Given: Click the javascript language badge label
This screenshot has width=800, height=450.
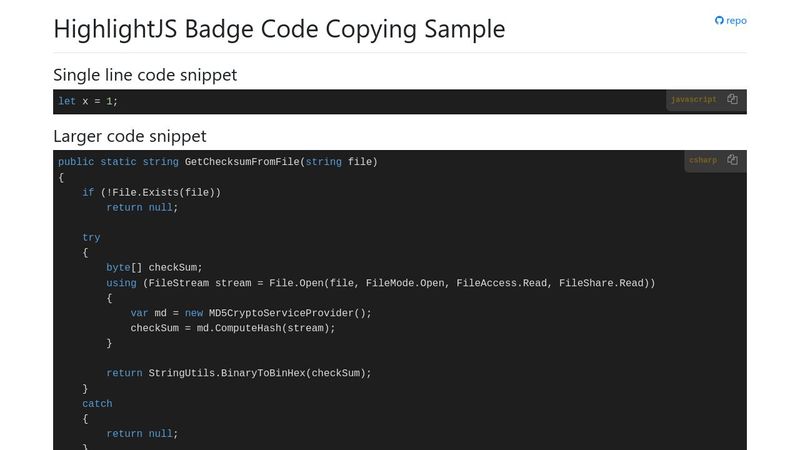Looking at the screenshot, I should click(x=693, y=99).
